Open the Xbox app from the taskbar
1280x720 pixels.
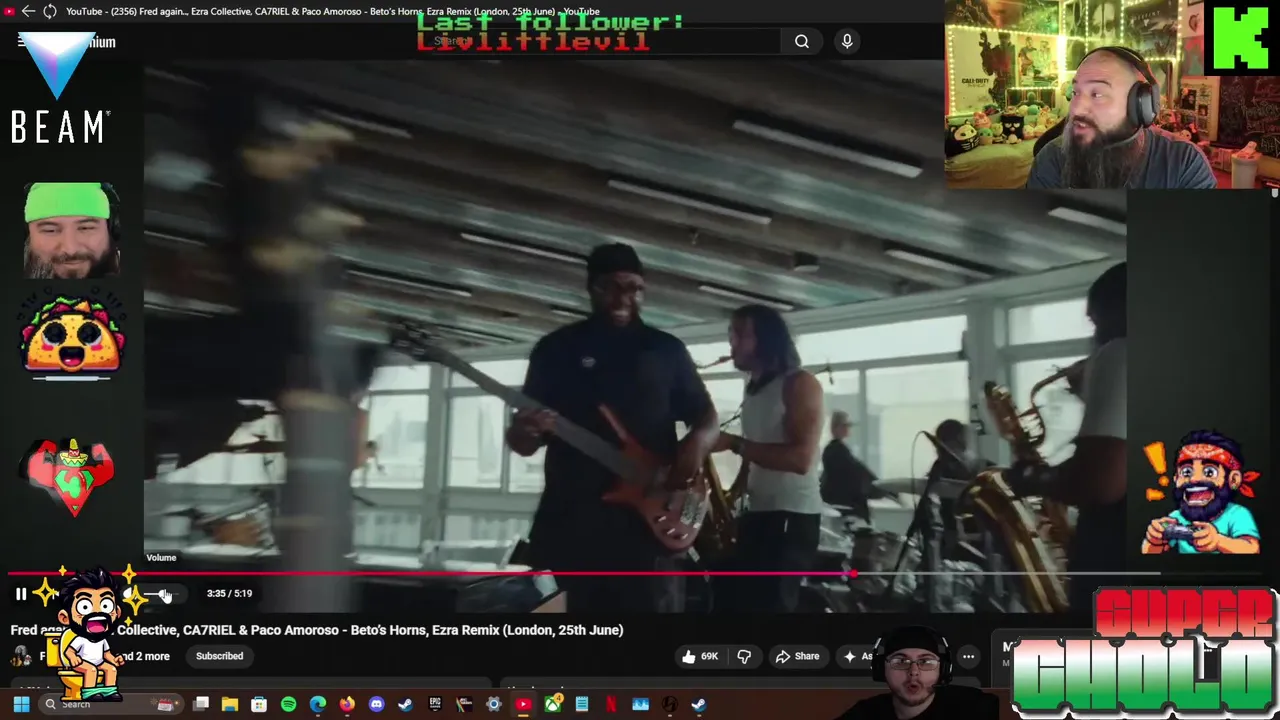click(x=552, y=704)
